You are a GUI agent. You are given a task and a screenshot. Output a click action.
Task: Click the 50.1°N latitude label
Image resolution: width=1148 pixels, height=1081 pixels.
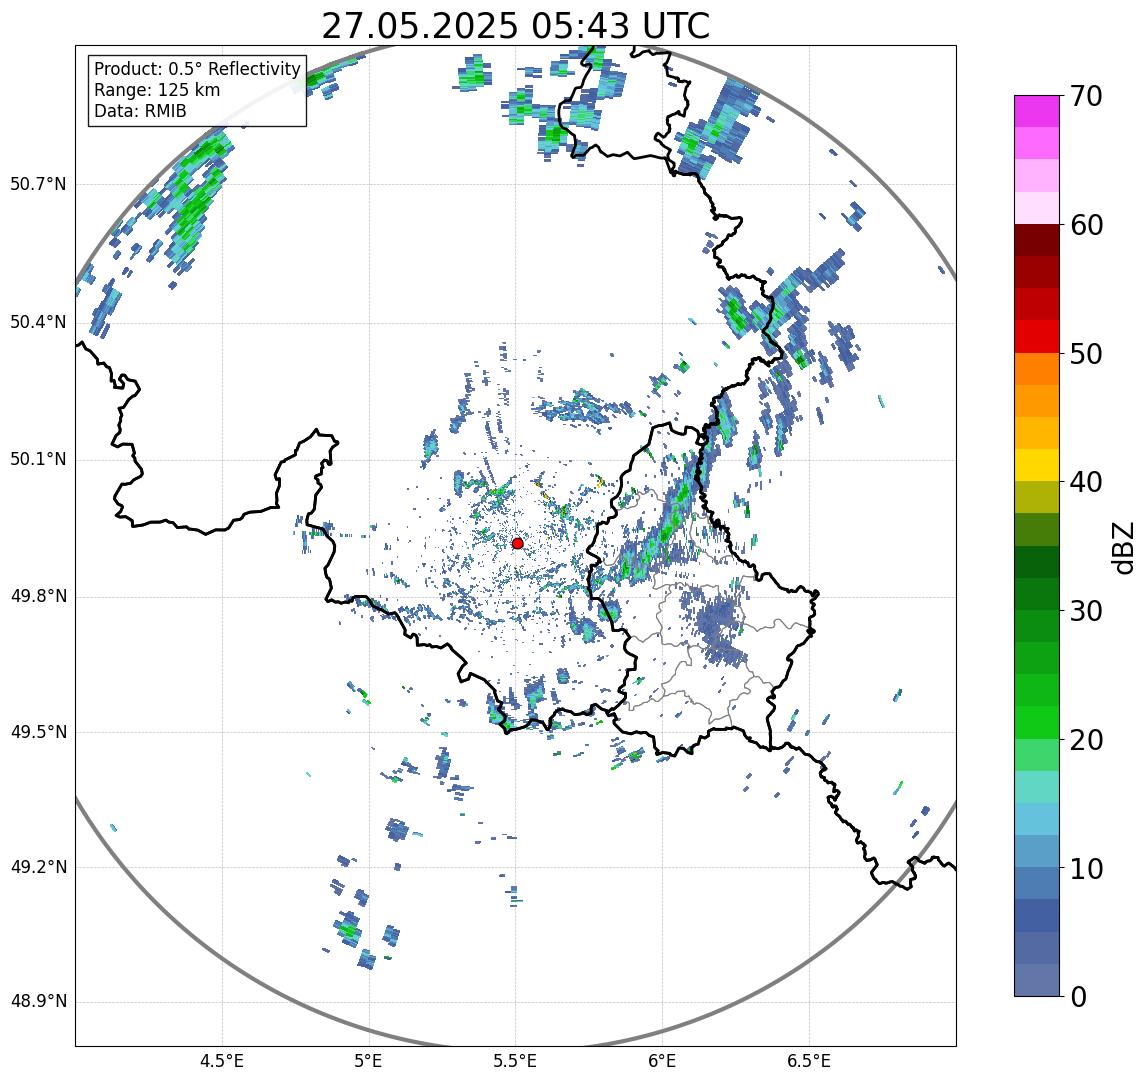38,460
